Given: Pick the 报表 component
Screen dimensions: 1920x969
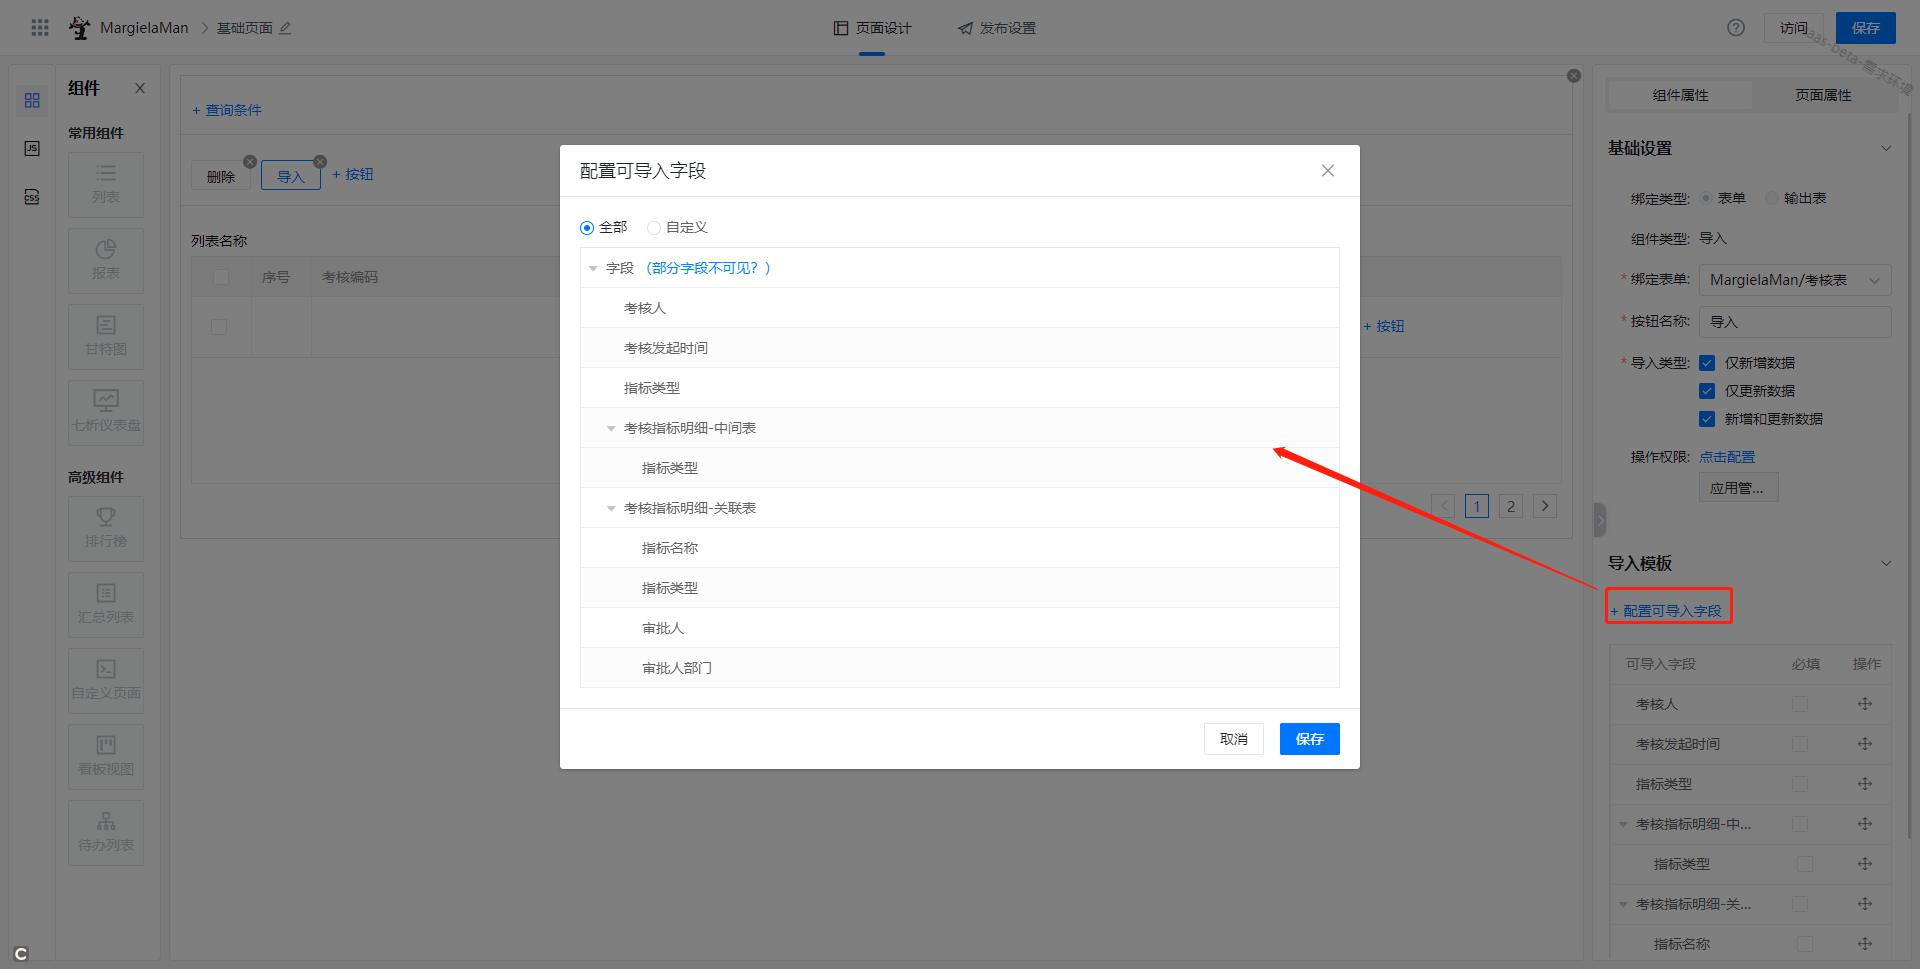Looking at the screenshot, I should click(x=106, y=261).
